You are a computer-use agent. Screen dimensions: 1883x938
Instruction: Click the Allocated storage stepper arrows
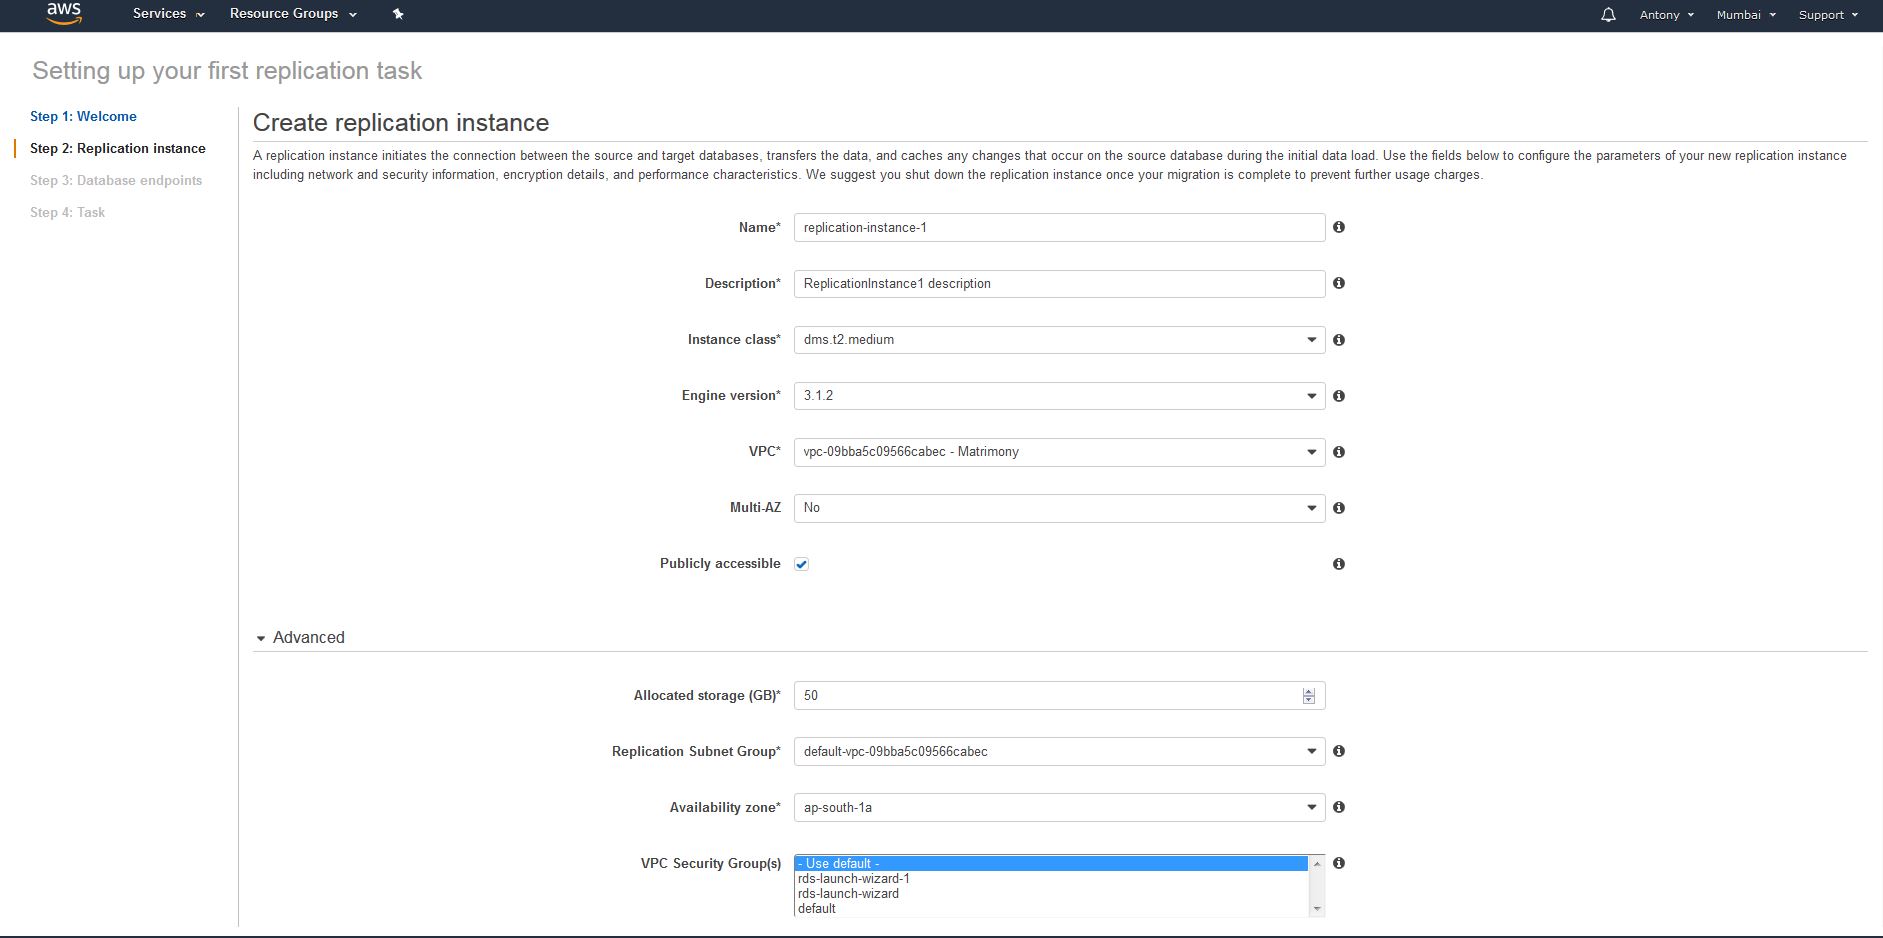(1308, 696)
